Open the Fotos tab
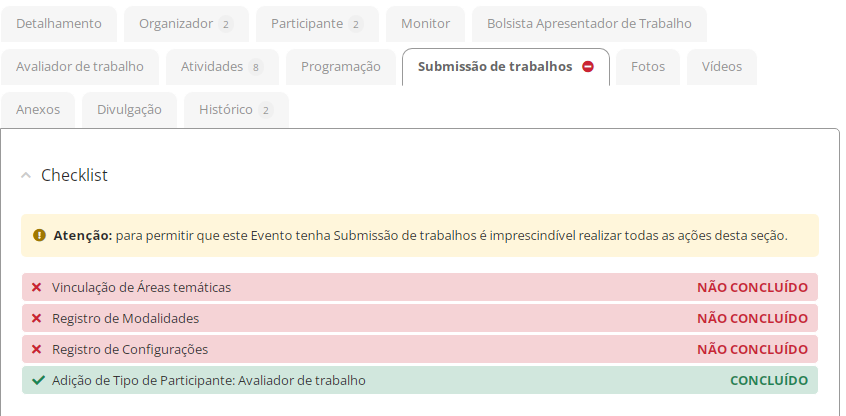 [647, 67]
